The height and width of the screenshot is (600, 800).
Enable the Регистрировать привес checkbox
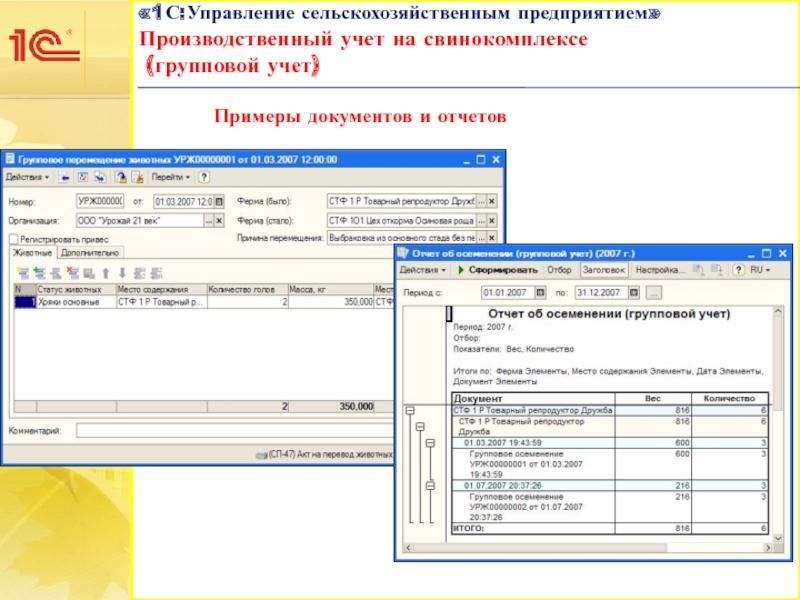pyautogui.click(x=14, y=239)
